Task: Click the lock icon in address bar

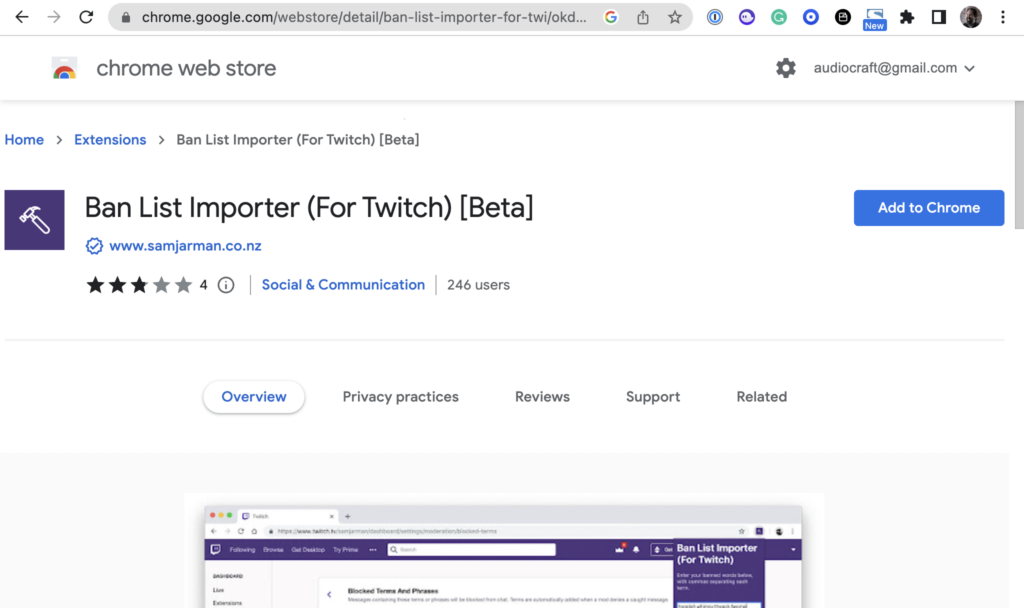Action: 126,18
